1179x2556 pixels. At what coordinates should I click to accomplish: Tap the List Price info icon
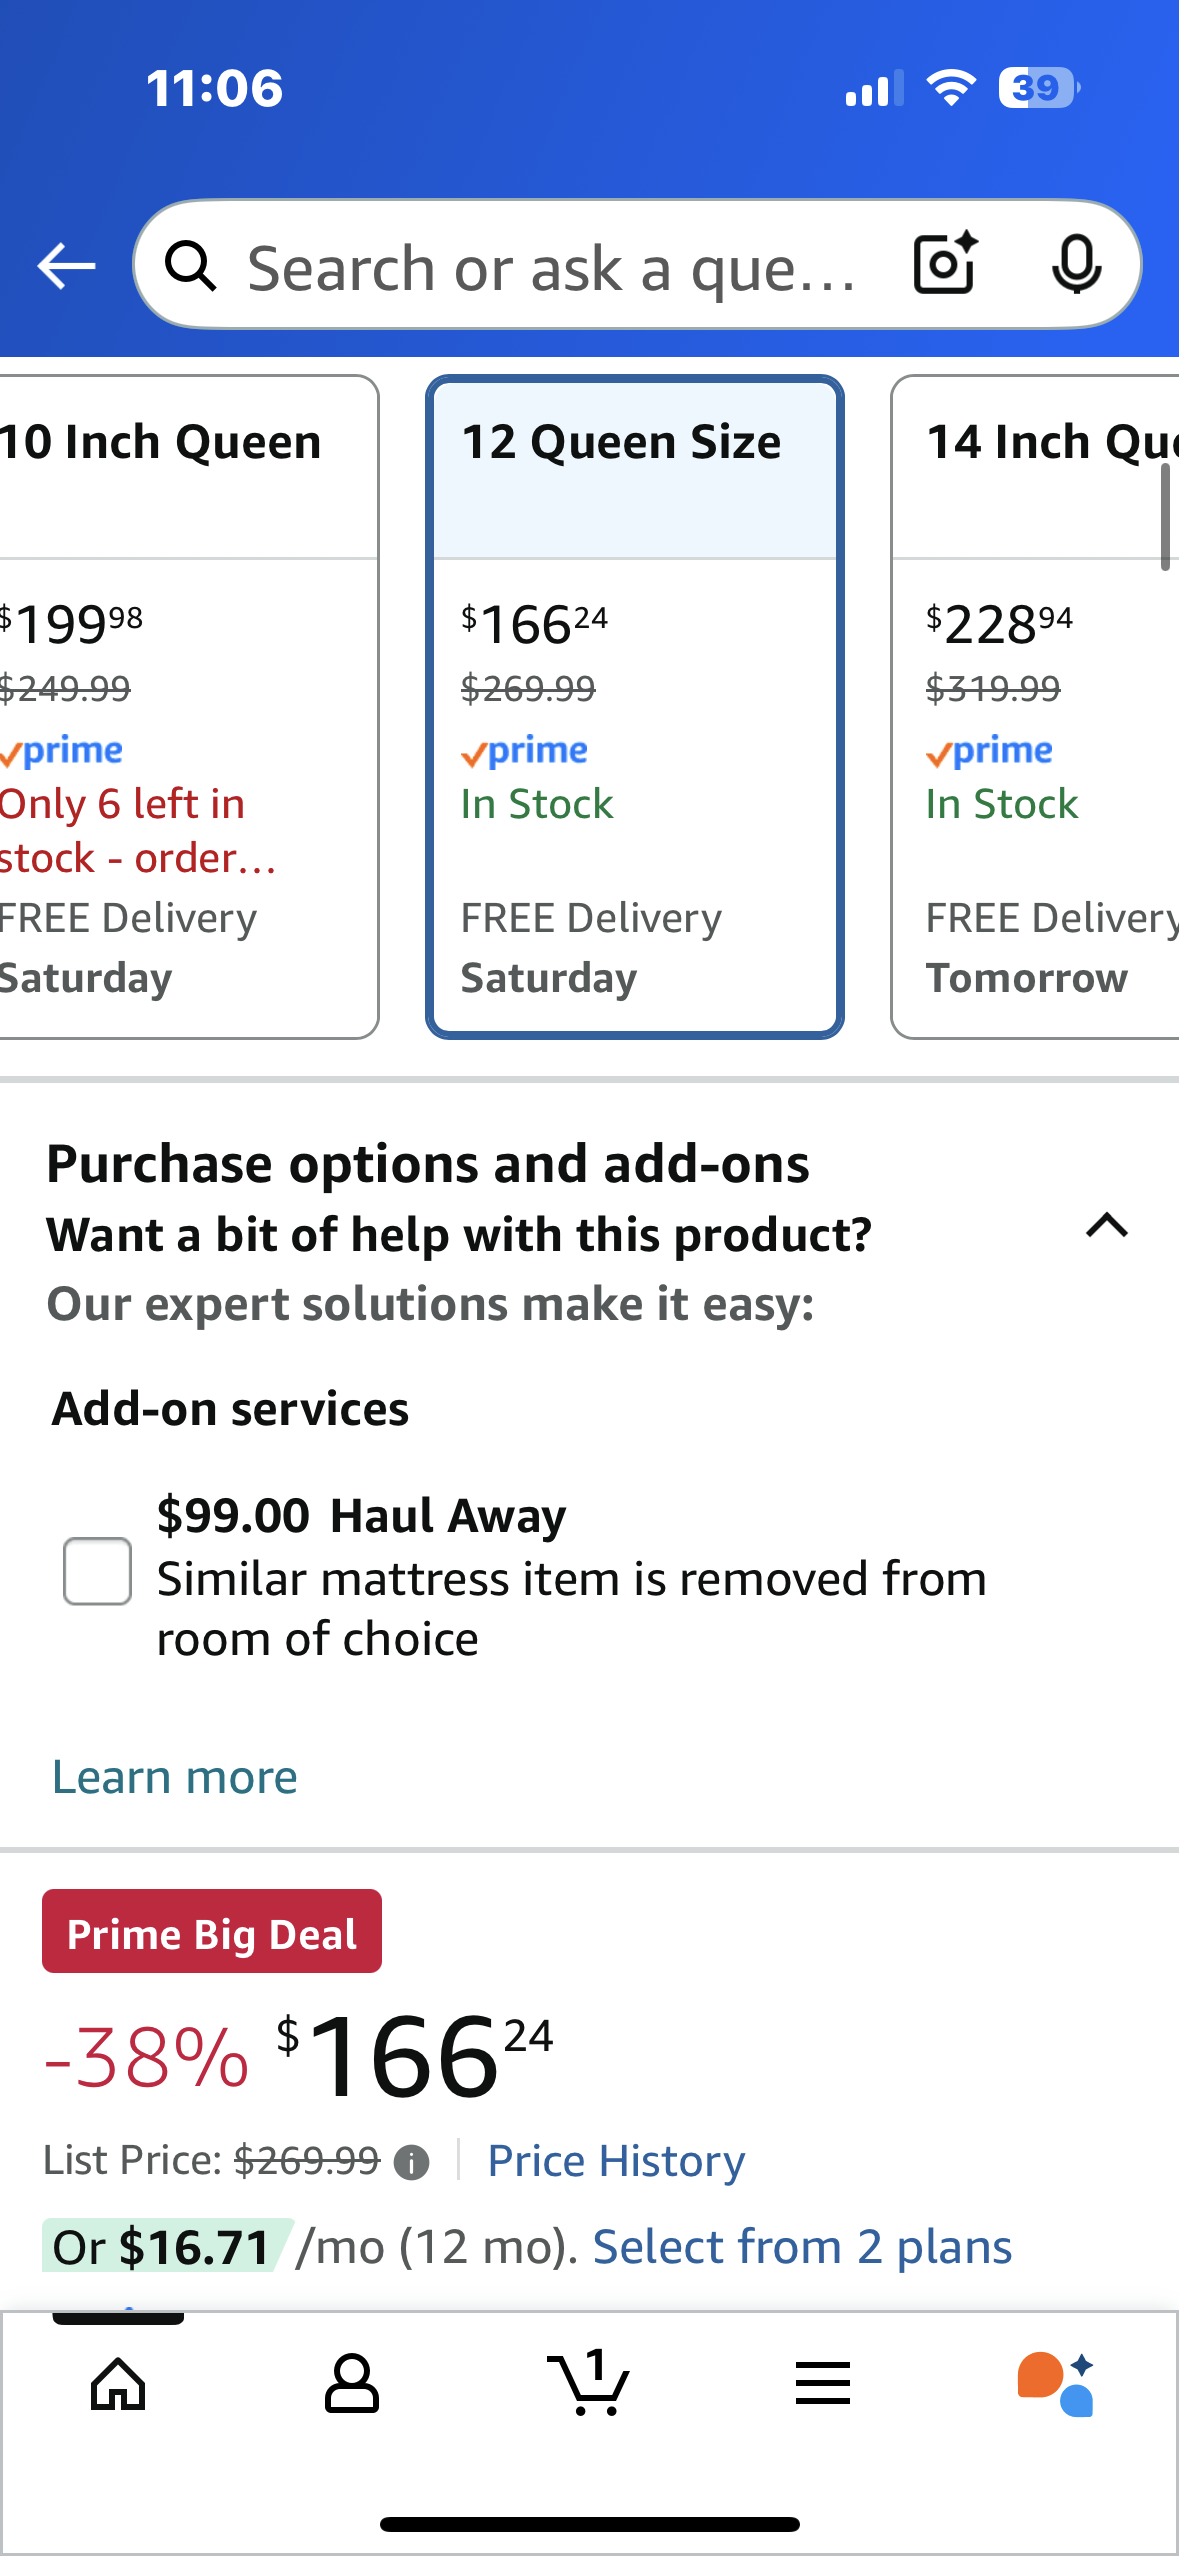pyautogui.click(x=411, y=2163)
